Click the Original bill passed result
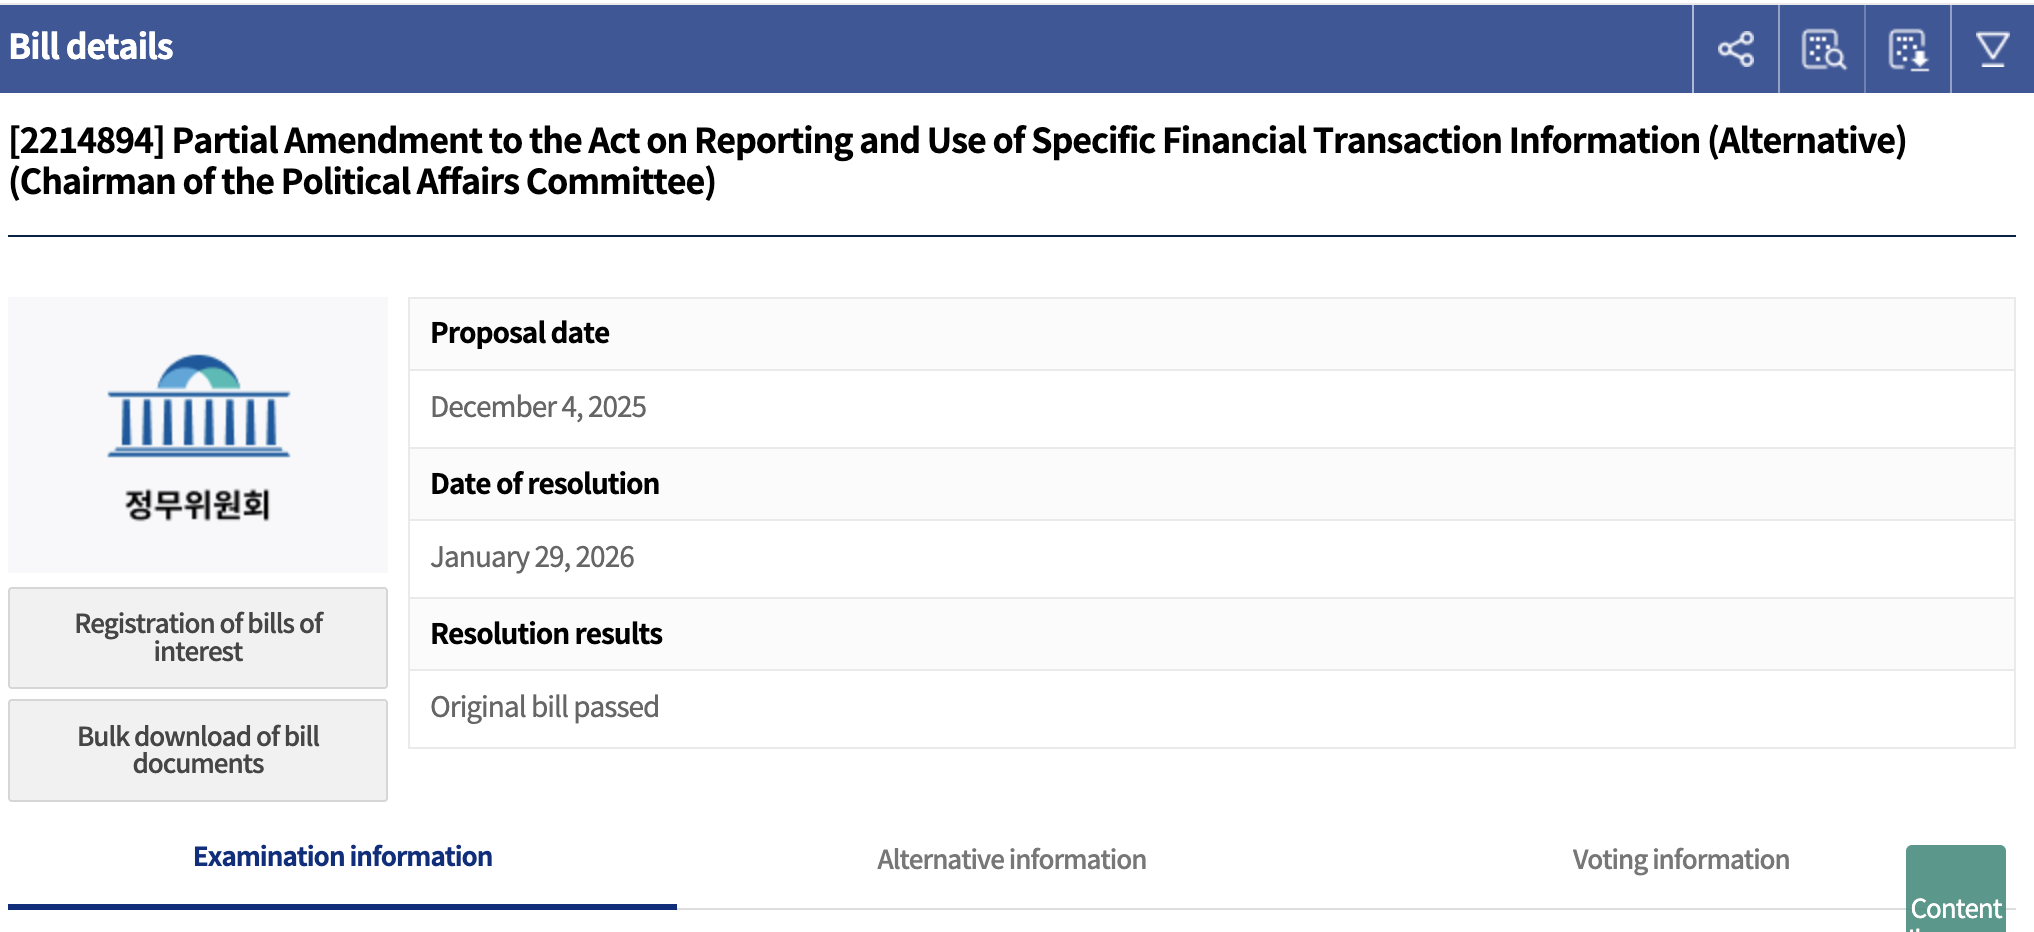The height and width of the screenshot is (932, 2034). point(544,707)
